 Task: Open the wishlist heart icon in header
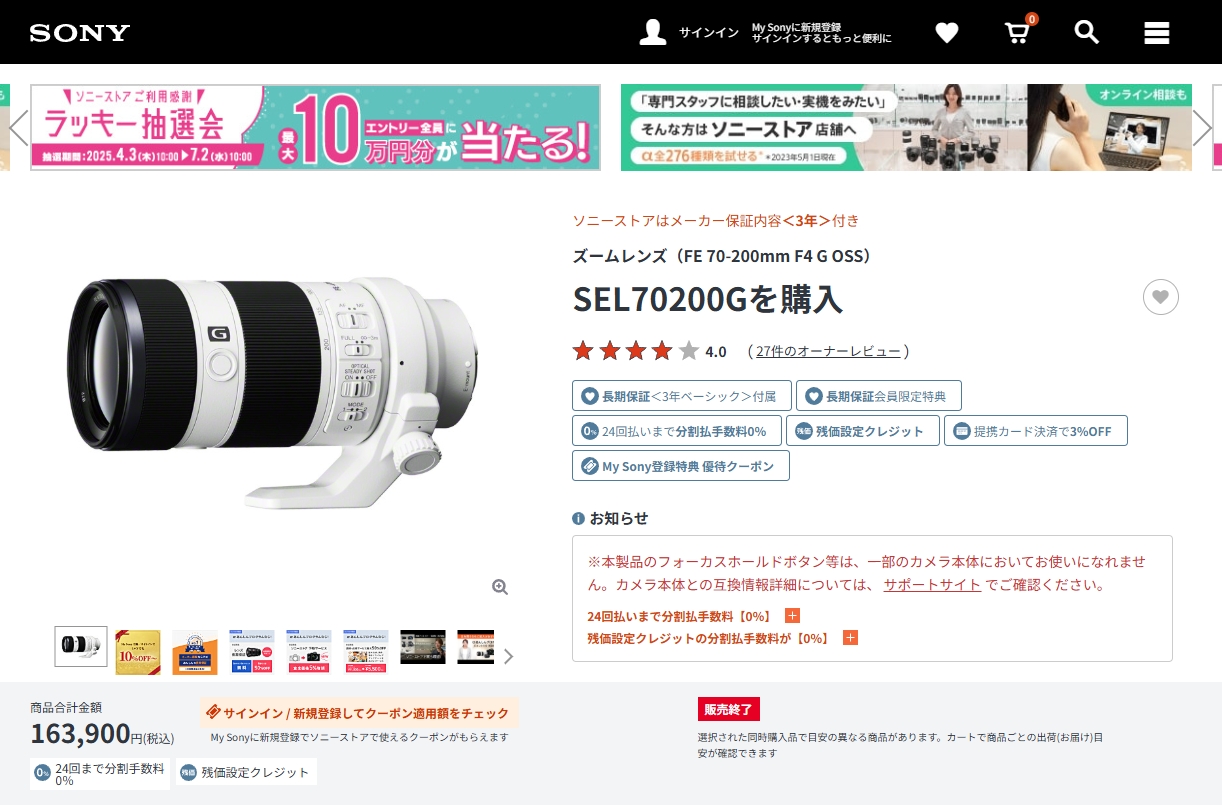click(x=947, y=33)
